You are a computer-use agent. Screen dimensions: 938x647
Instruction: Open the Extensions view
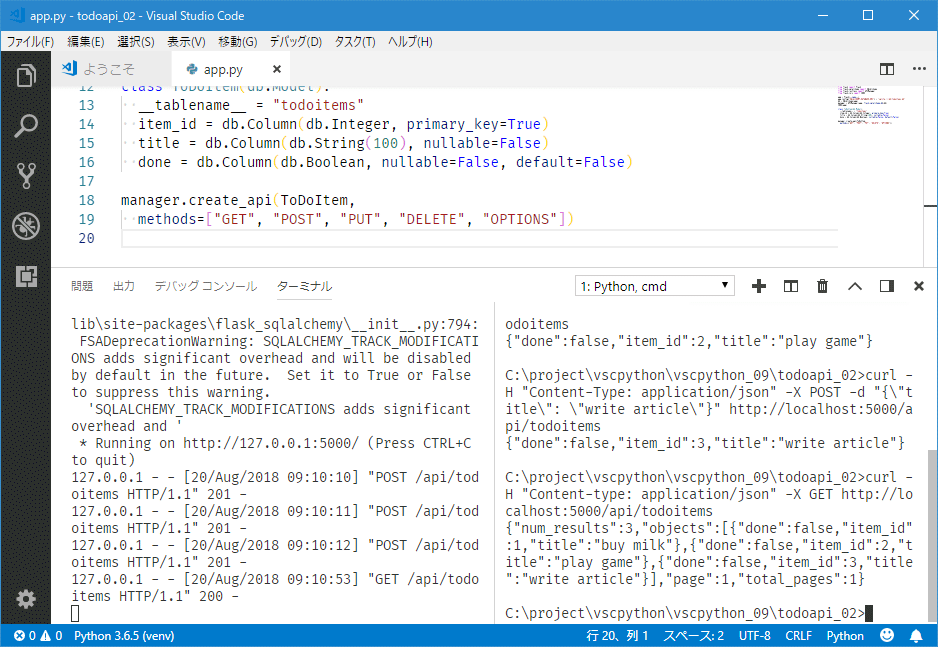click(x=26, y=276)
